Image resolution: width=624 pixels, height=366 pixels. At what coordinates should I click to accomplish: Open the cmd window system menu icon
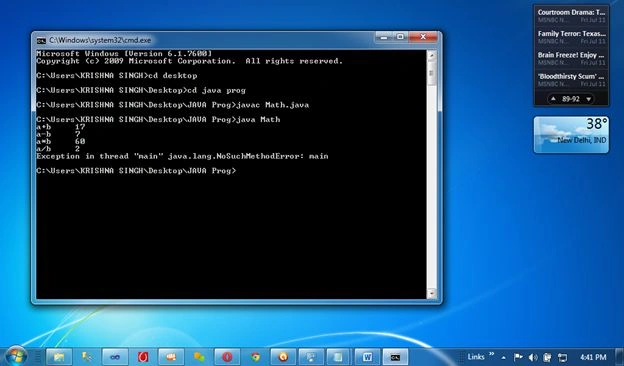click(x=41, y=40)
